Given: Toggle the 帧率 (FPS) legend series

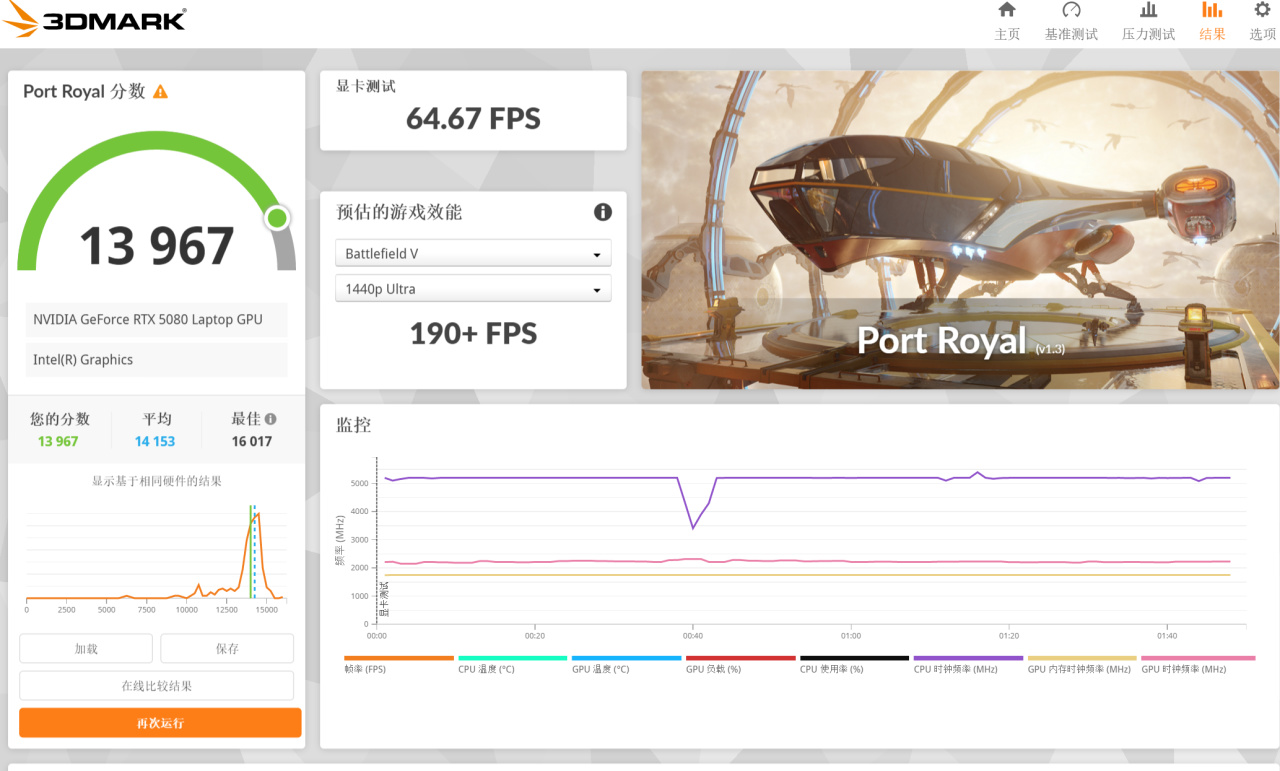Looking at the screenshot, I should coord(399,664).
